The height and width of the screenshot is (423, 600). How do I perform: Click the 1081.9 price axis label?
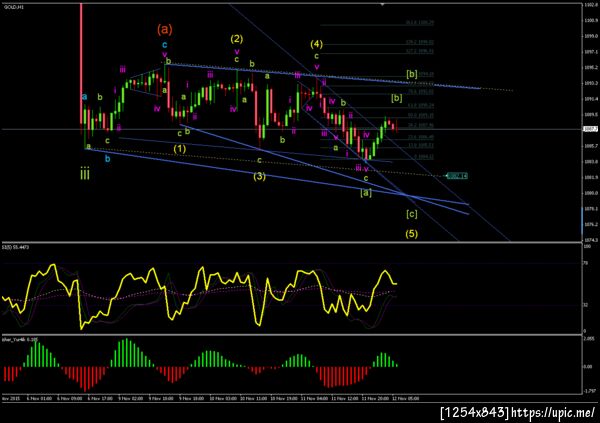coord(590,177)
